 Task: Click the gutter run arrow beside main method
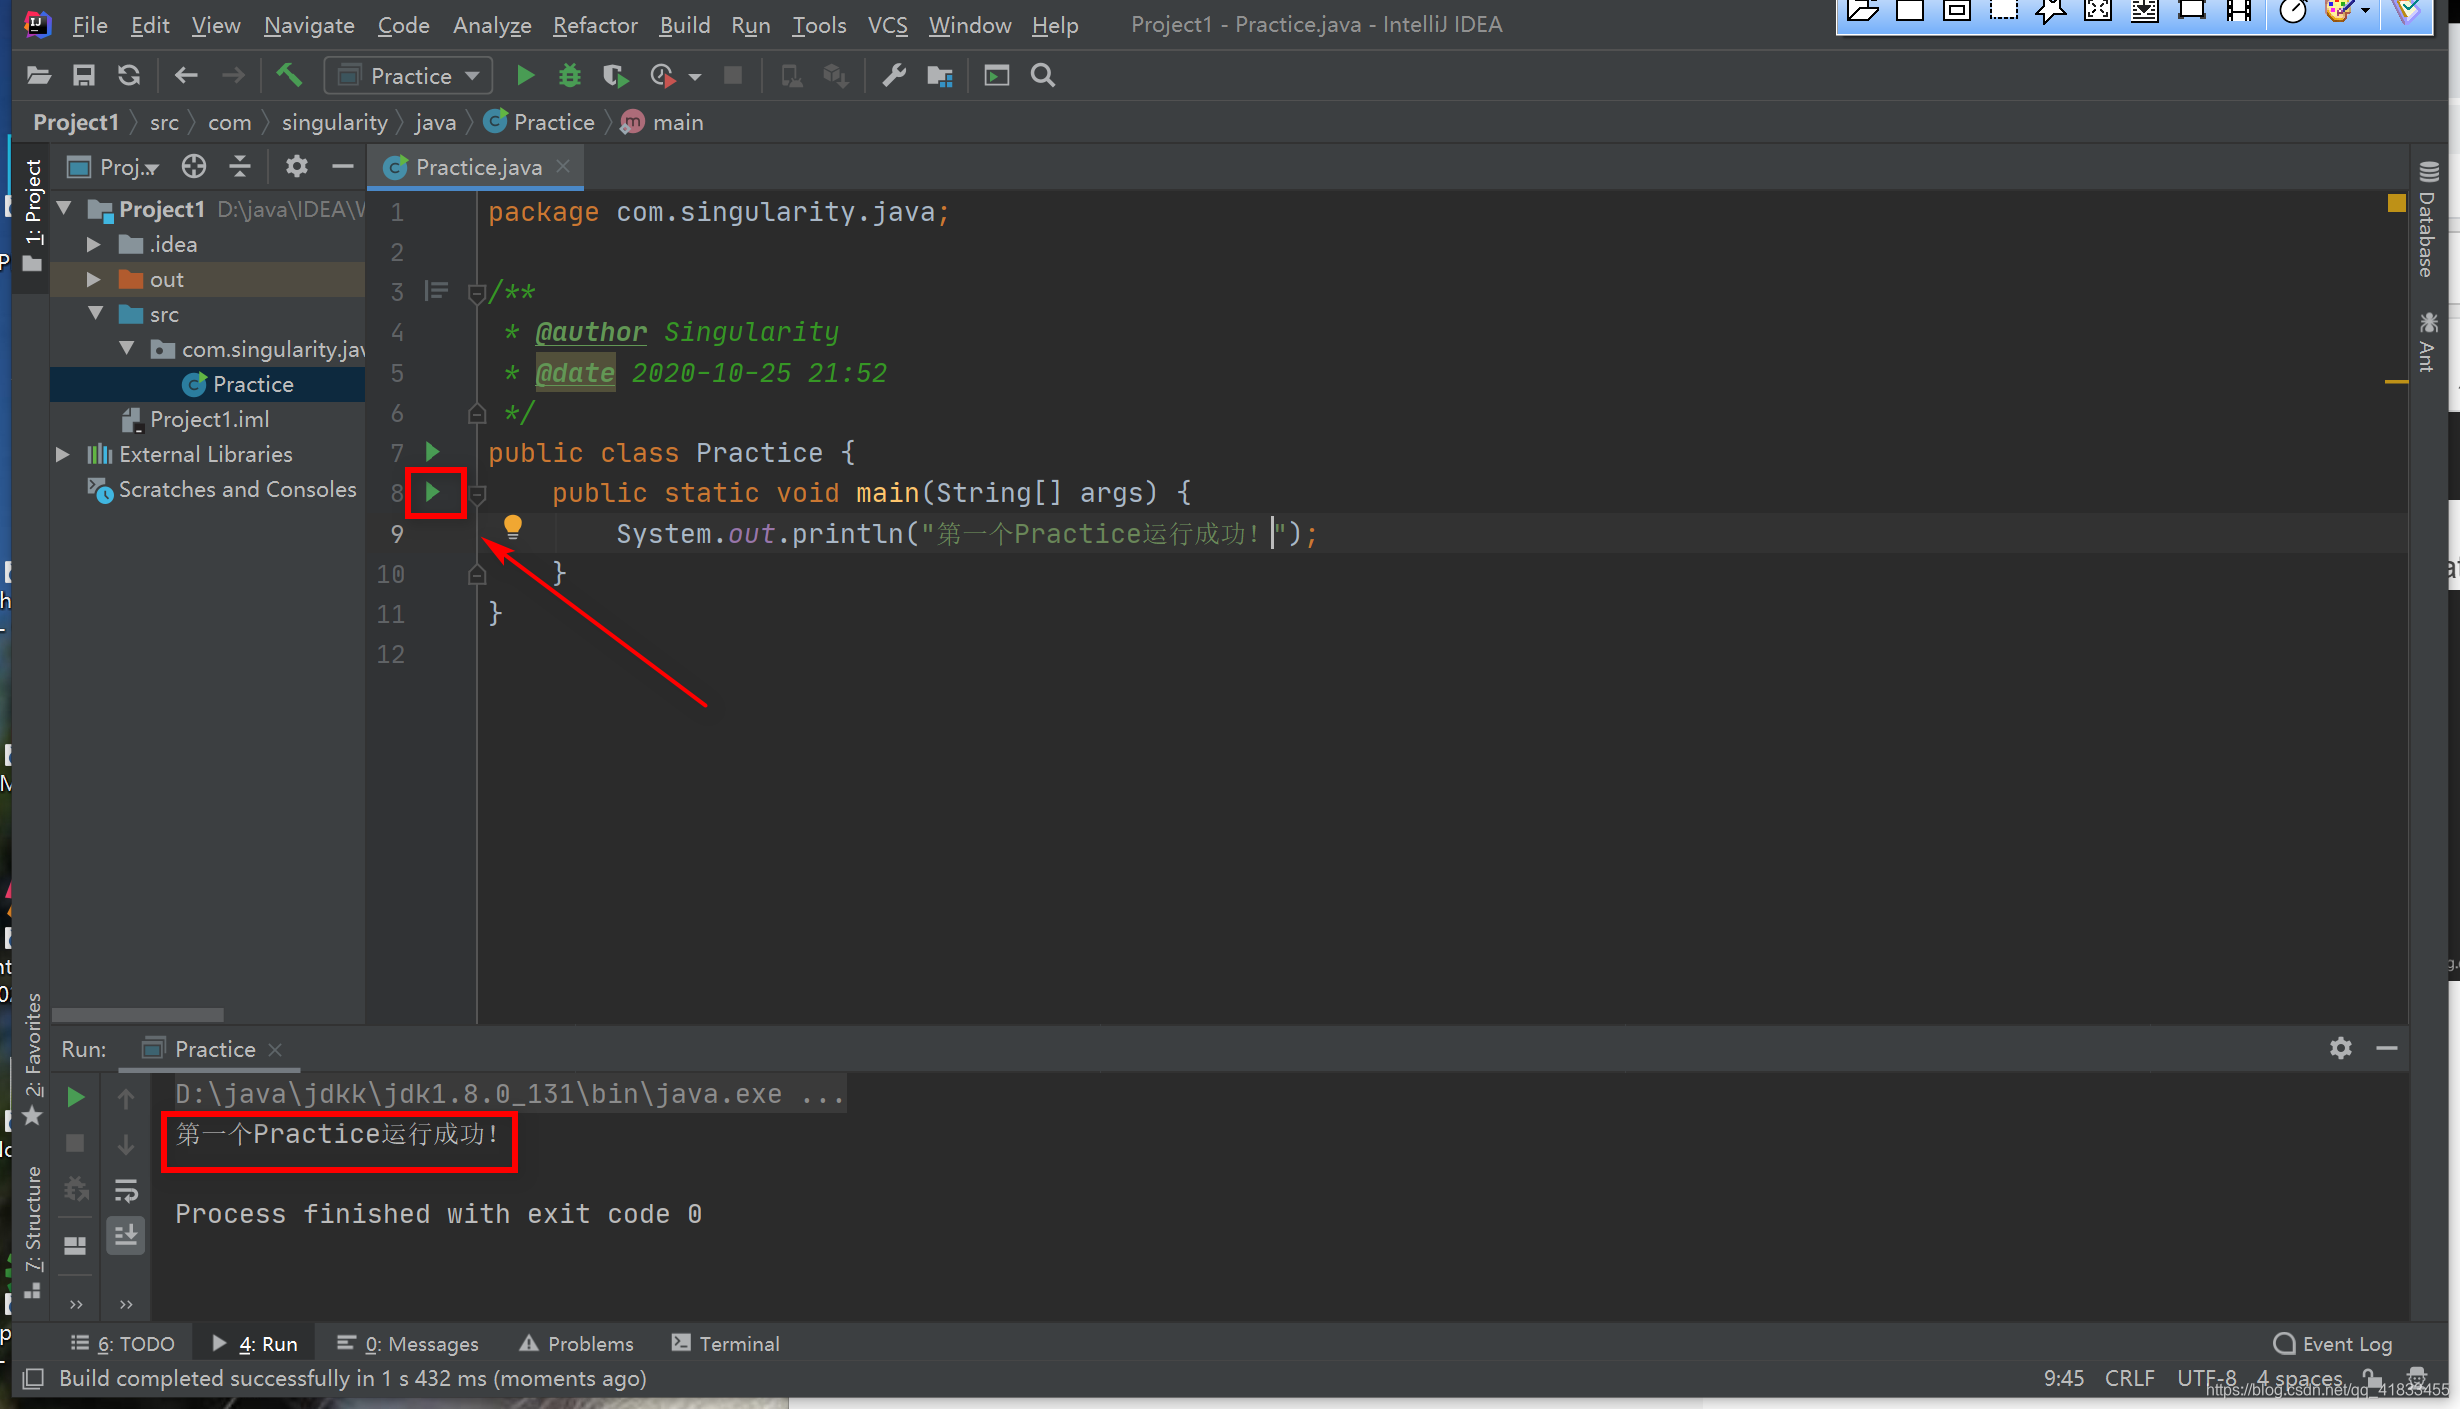click(433, 492)
